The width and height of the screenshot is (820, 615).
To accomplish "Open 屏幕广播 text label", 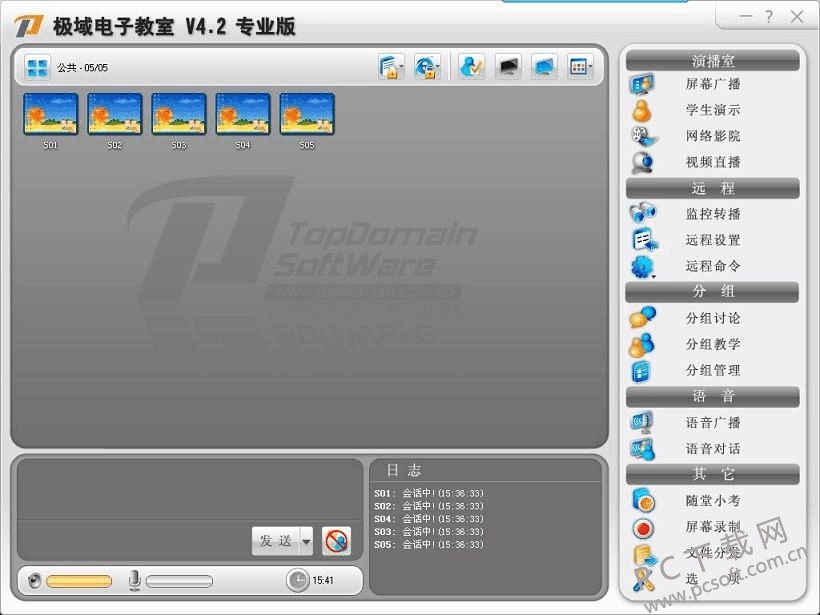I will (713, 84).
